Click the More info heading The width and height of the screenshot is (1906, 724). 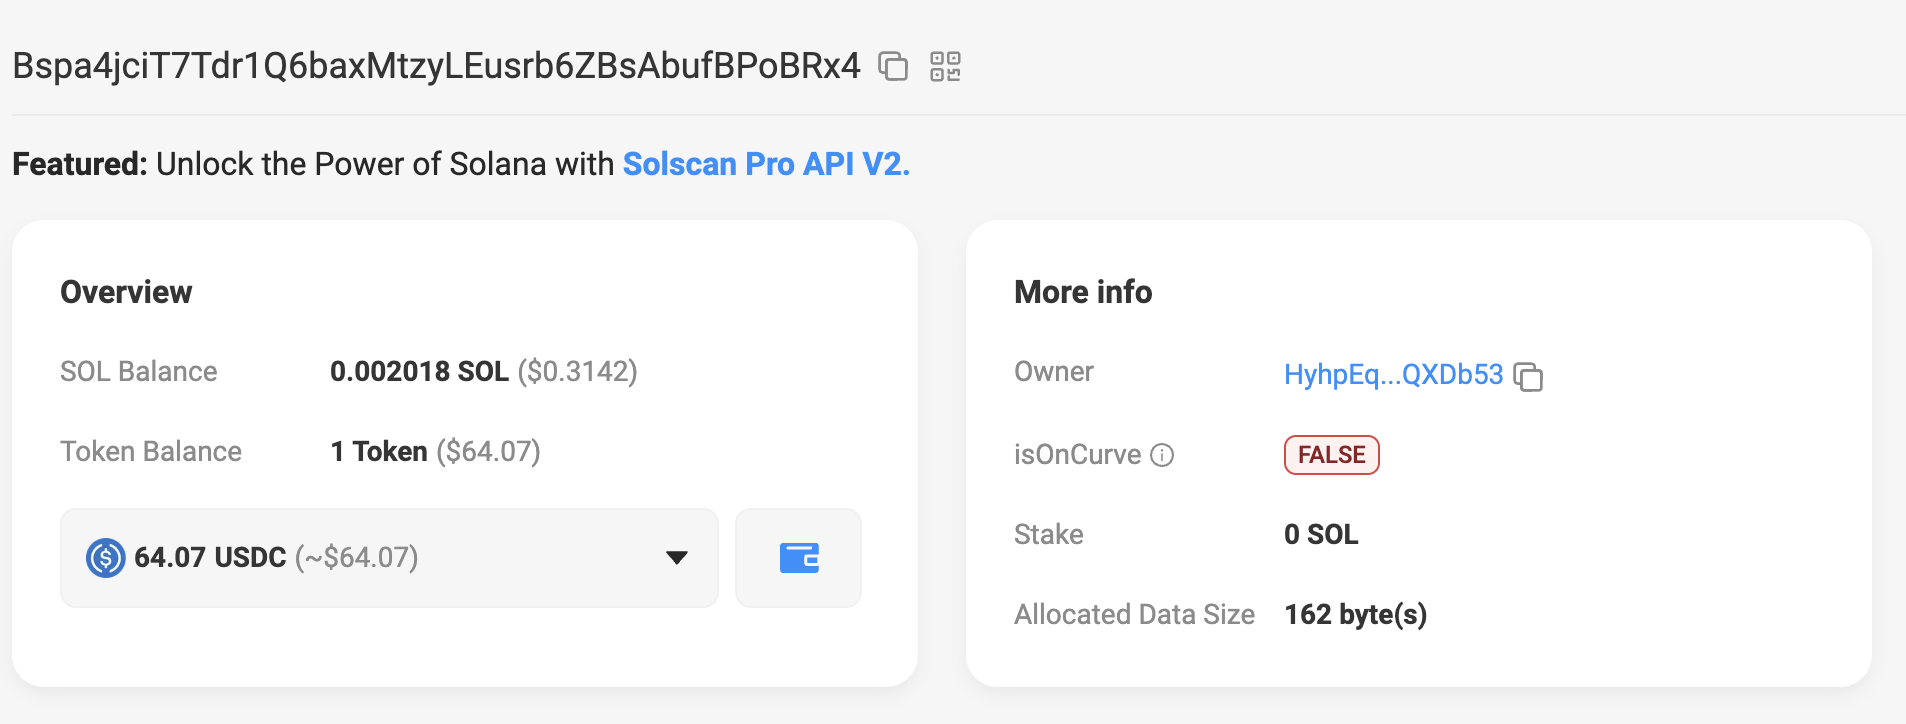pos(1083,292)
